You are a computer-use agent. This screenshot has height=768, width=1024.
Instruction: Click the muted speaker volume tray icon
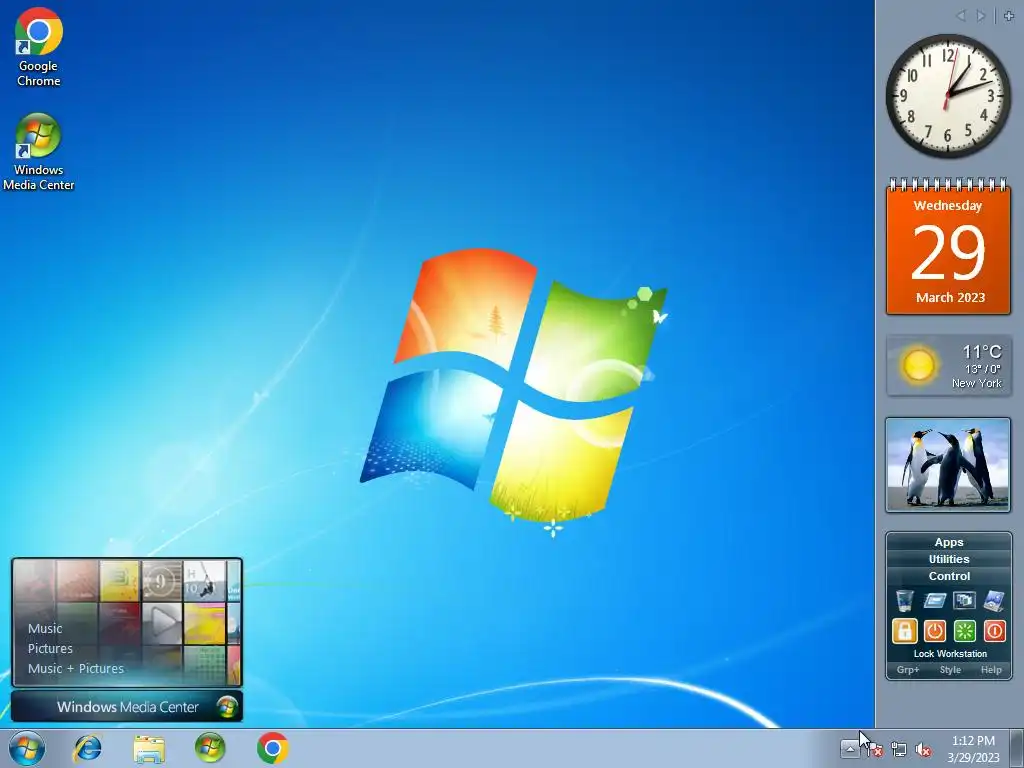pyautogui.click(x=923, y=750)
